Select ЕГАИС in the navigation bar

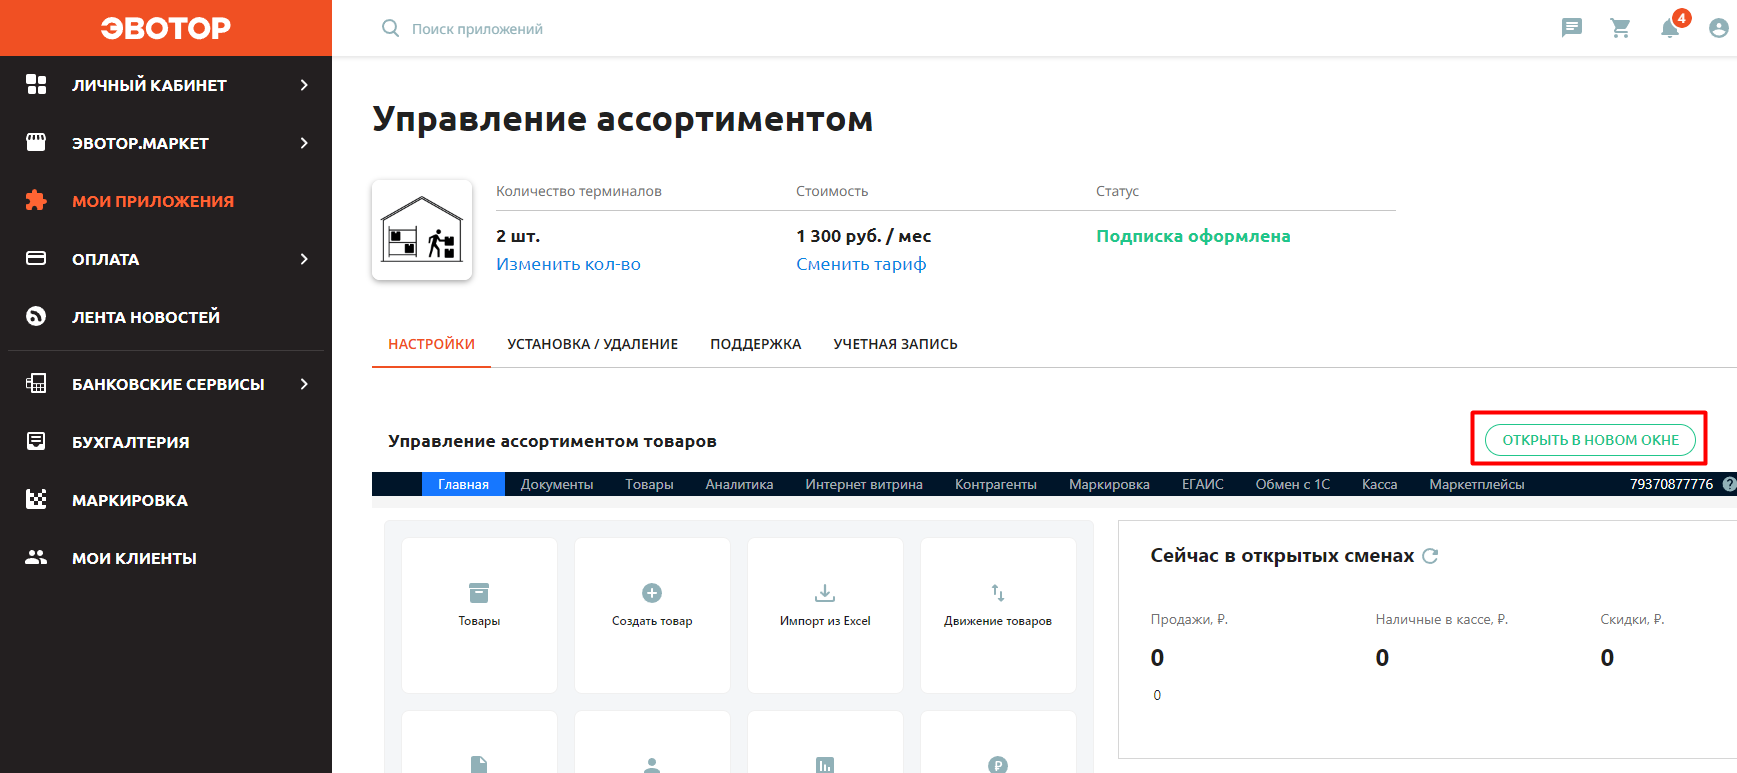click(1203, 484)
